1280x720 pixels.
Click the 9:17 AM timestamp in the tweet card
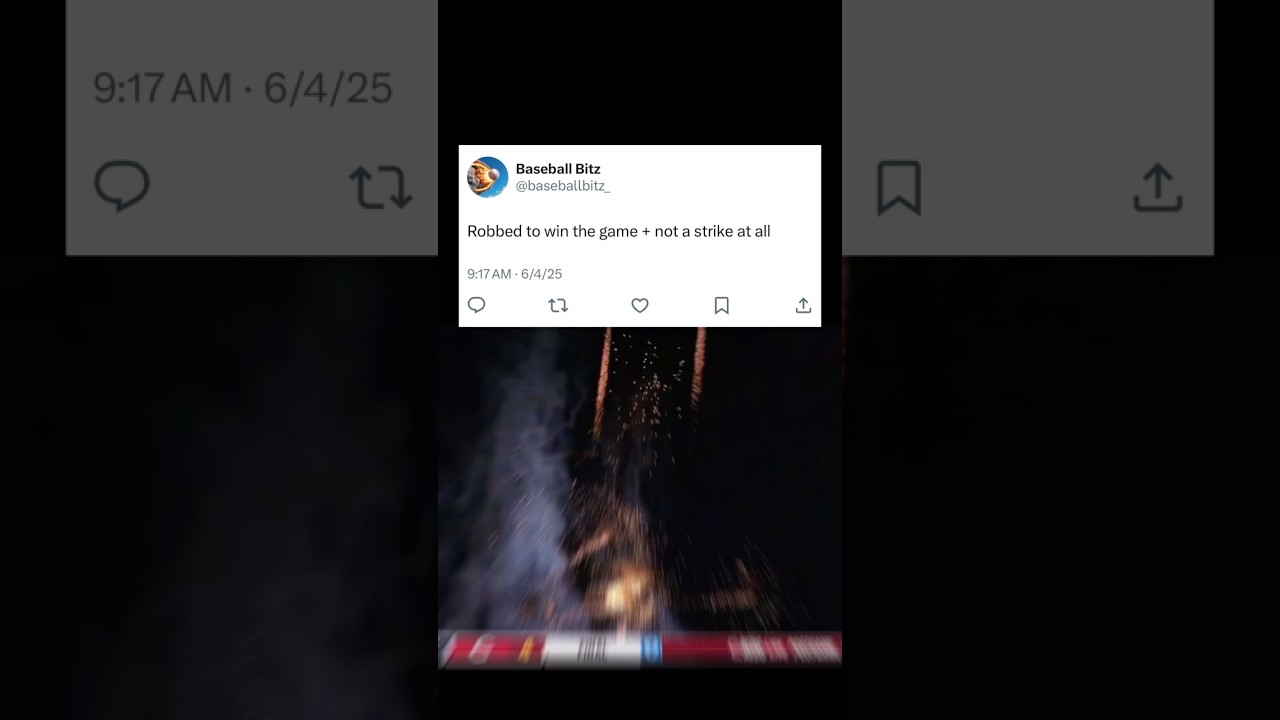[x=489, y=274]
